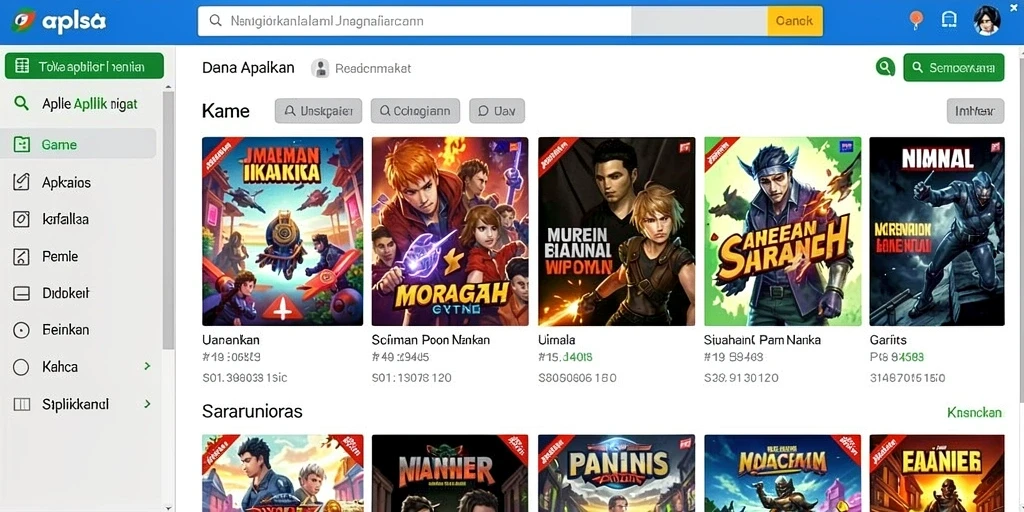Screen dimensions: 1024x512
Task: Expand the Kahca sidebar item chevron
Action: [x=147, y=366]
